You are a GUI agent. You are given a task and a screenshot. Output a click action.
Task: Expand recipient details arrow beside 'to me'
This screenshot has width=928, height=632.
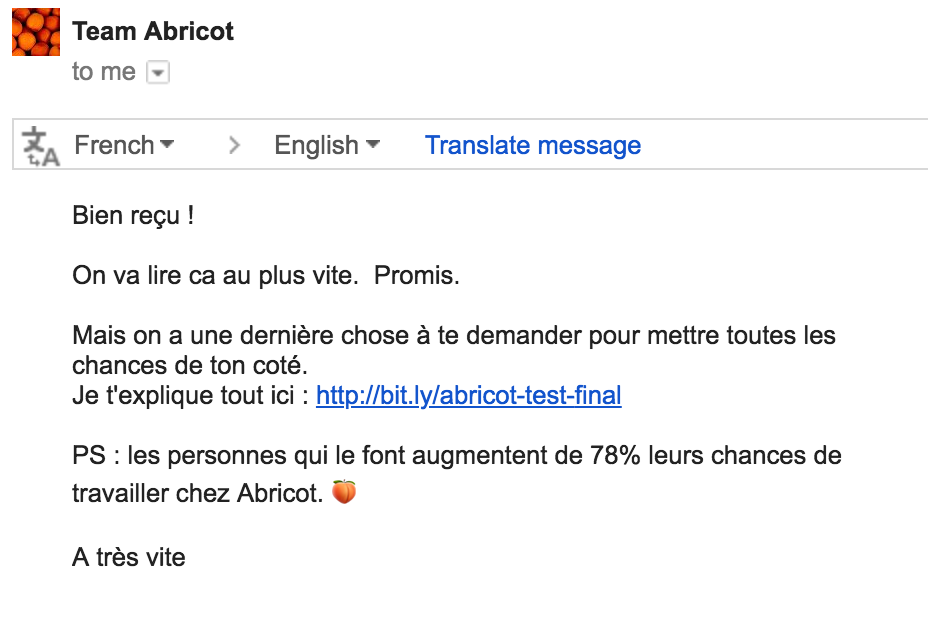pyautogui.click(x=158, y=73)
